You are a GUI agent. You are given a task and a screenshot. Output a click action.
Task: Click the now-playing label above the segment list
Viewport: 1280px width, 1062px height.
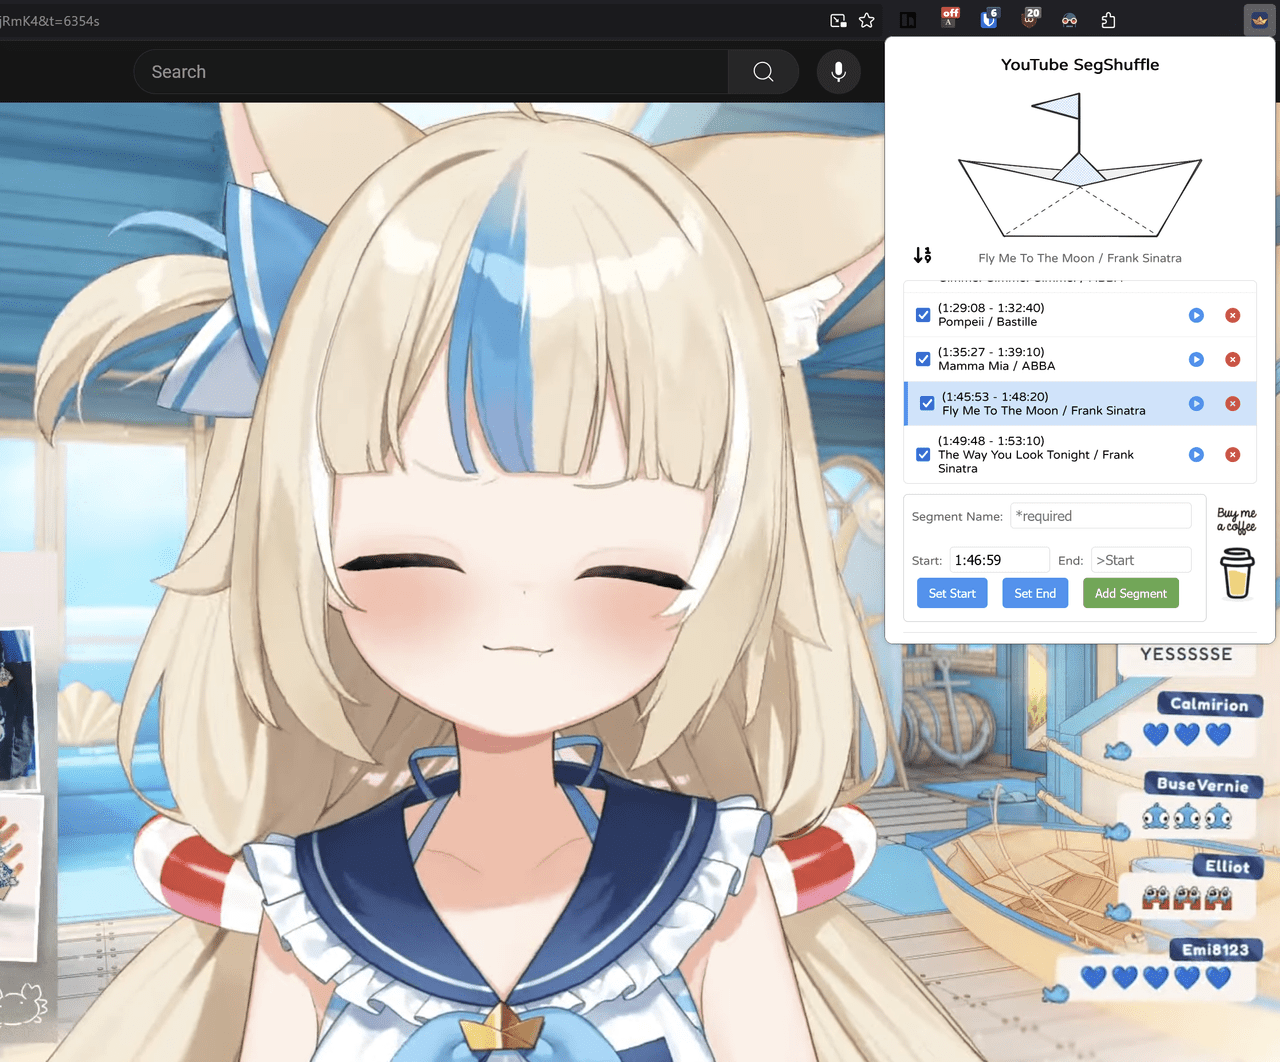point(1080,258)
